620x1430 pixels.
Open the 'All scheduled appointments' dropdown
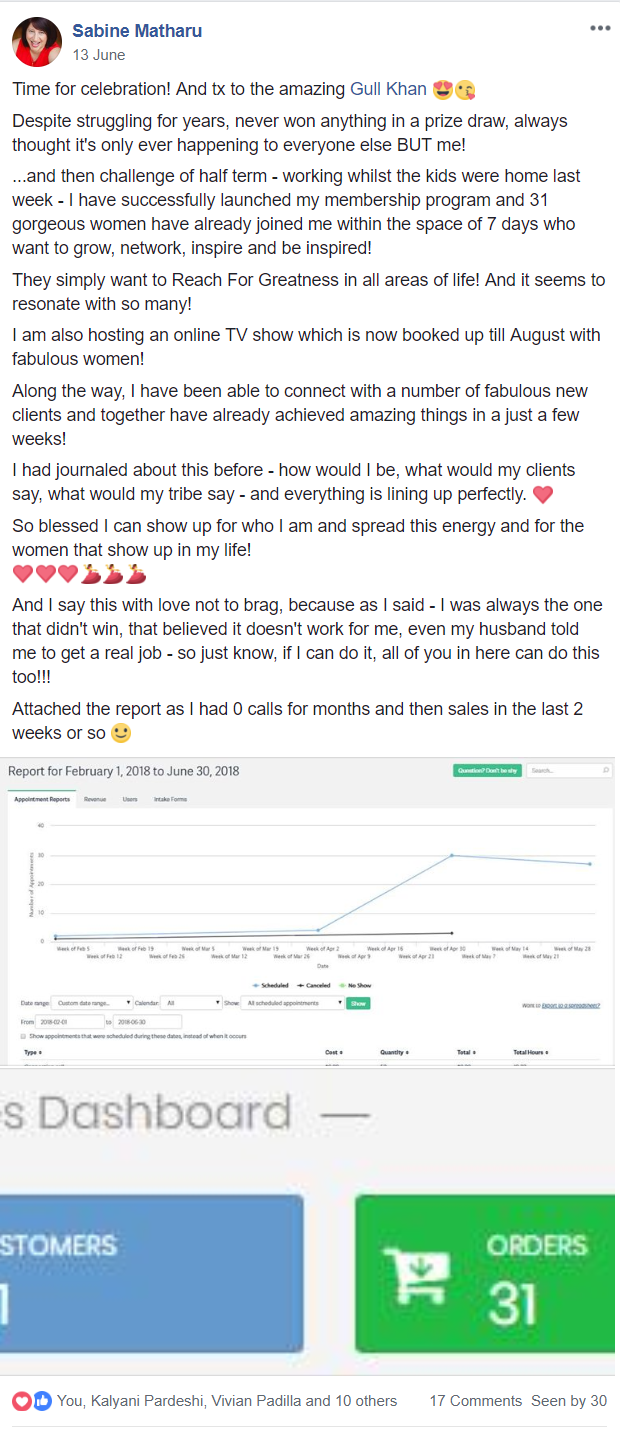pos(293,1003)
